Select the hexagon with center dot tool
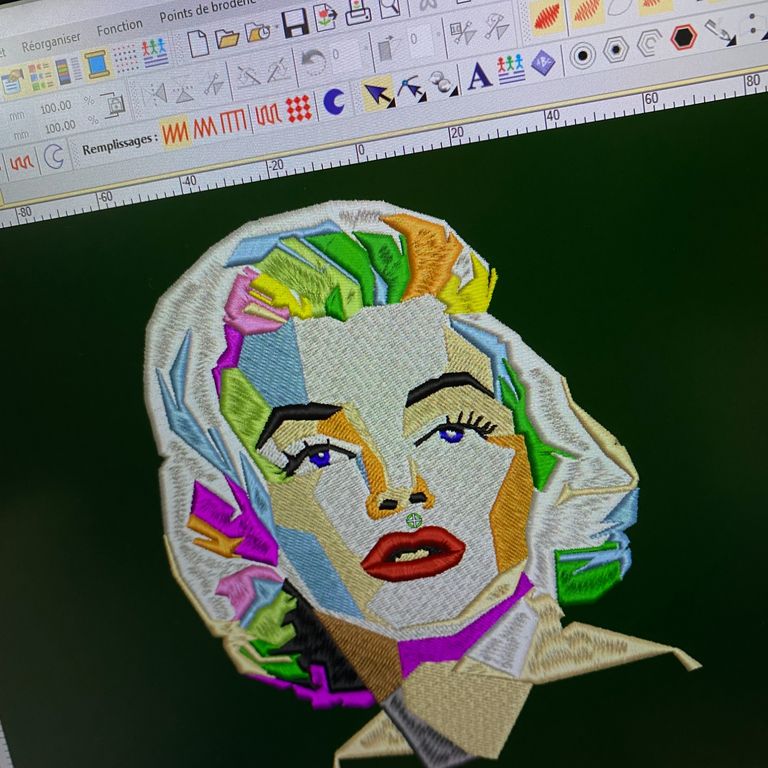 click(x=615, y=49)
